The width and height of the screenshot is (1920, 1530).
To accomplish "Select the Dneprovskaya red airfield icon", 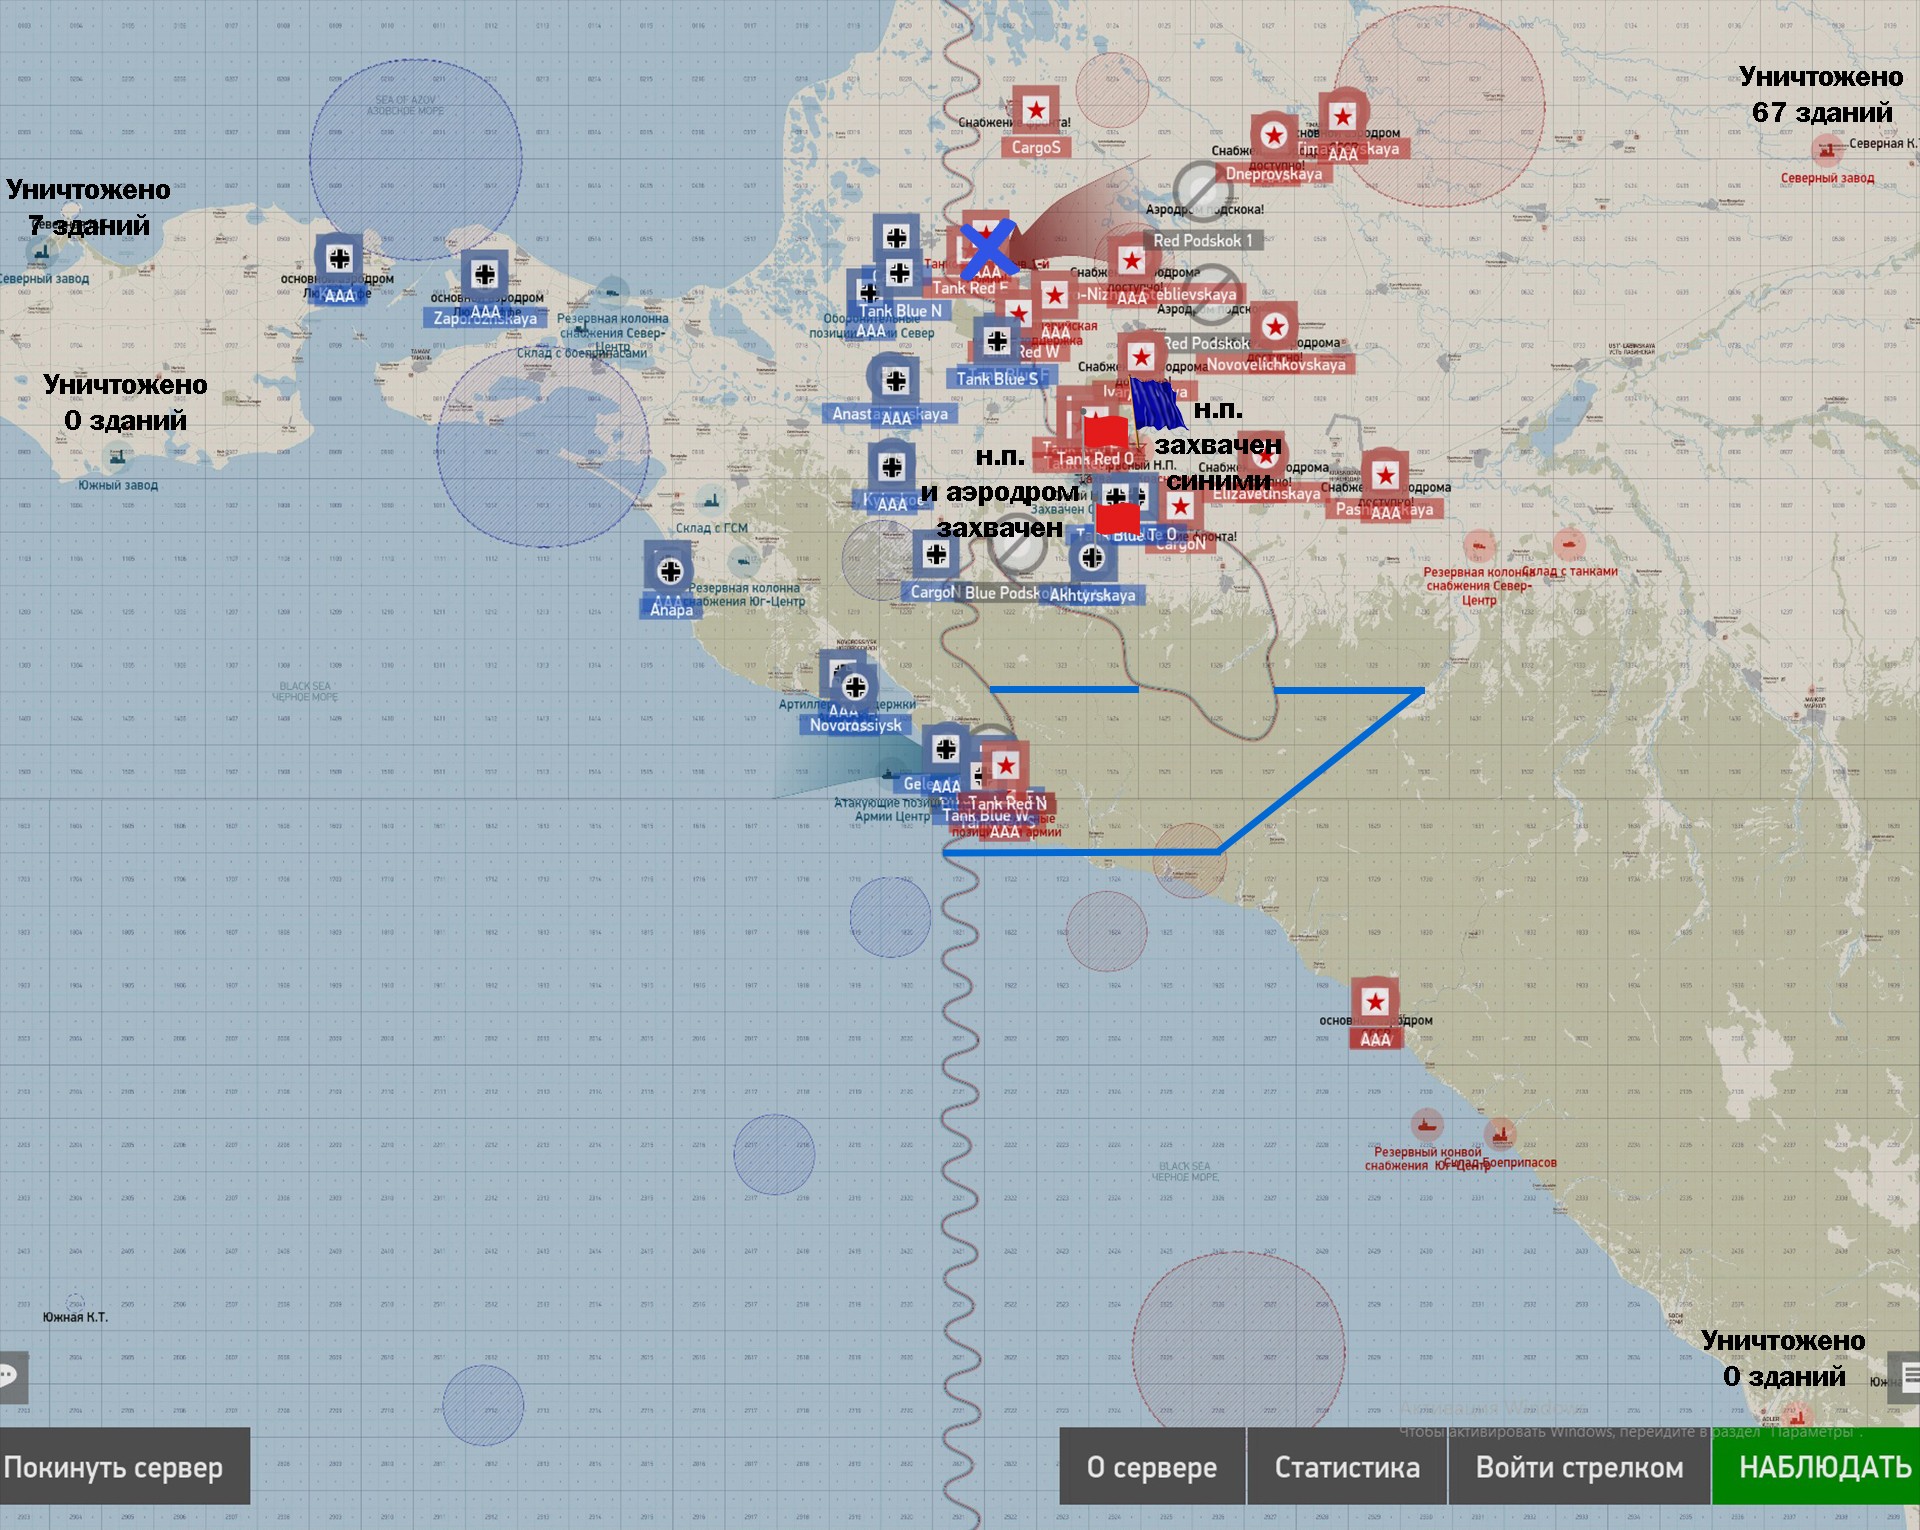I will [x=1273, y=135].
